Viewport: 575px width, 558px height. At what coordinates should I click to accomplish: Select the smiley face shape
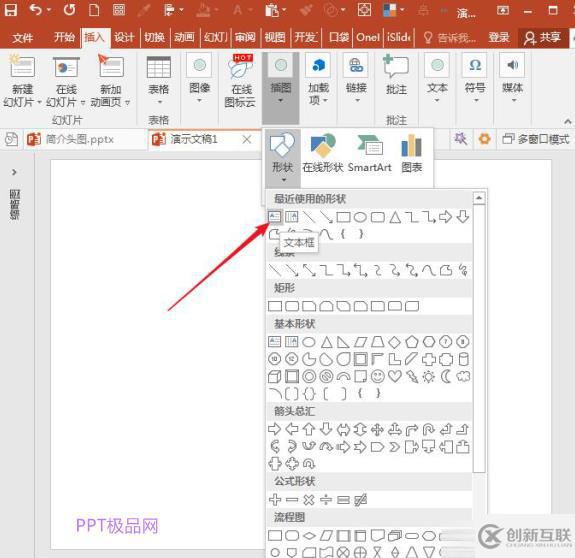point(377,376)
